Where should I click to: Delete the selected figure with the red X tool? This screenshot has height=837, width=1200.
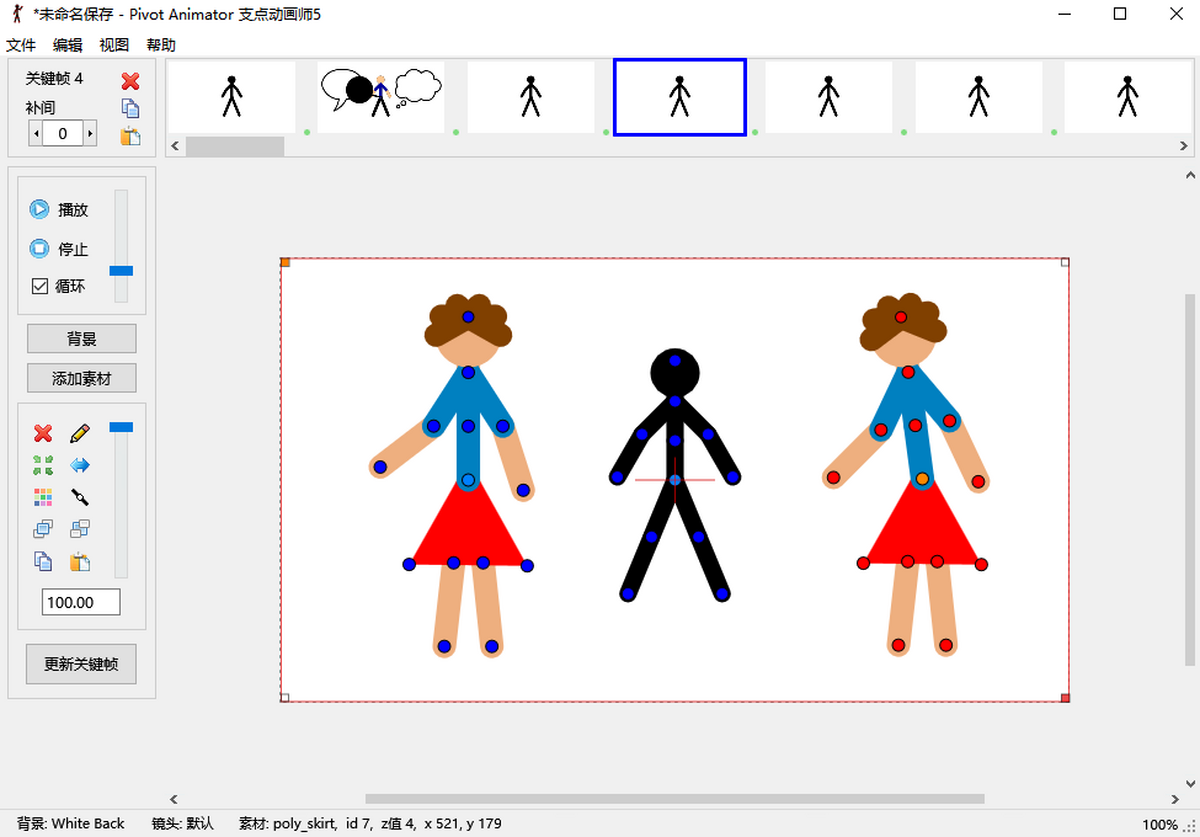tap(43, 433)
